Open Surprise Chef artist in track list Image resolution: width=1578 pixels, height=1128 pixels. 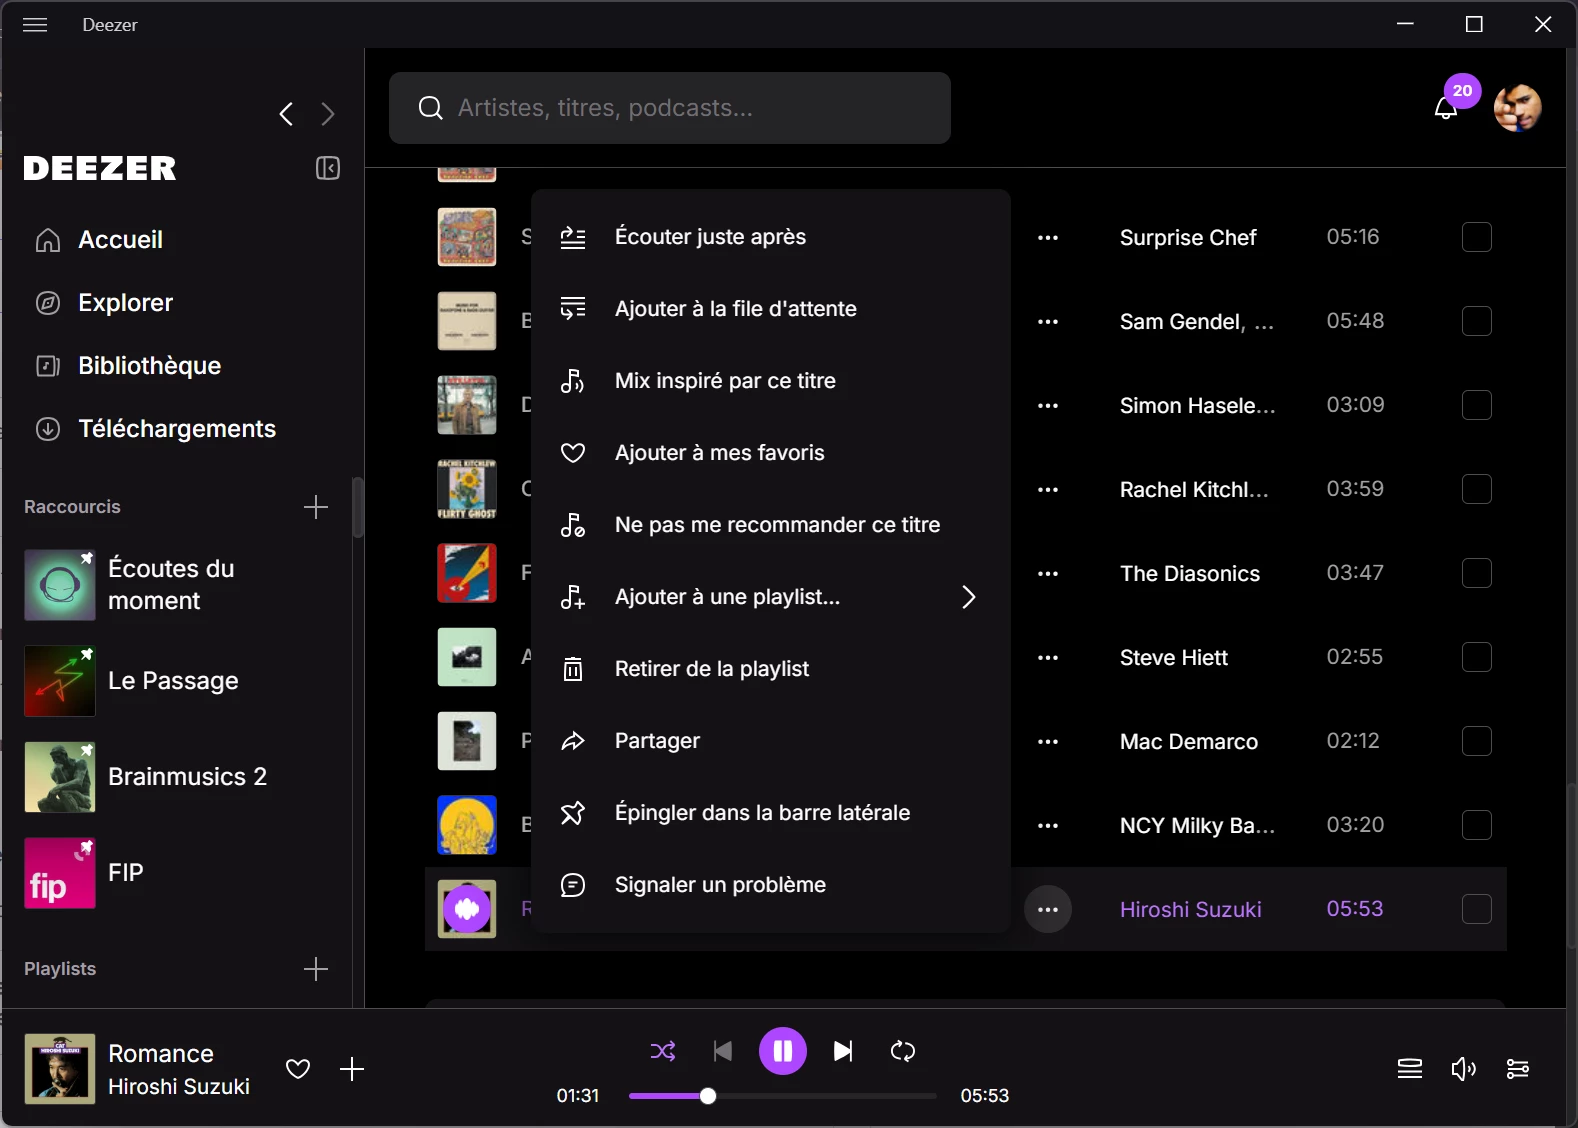click(x=1188, y=238)
